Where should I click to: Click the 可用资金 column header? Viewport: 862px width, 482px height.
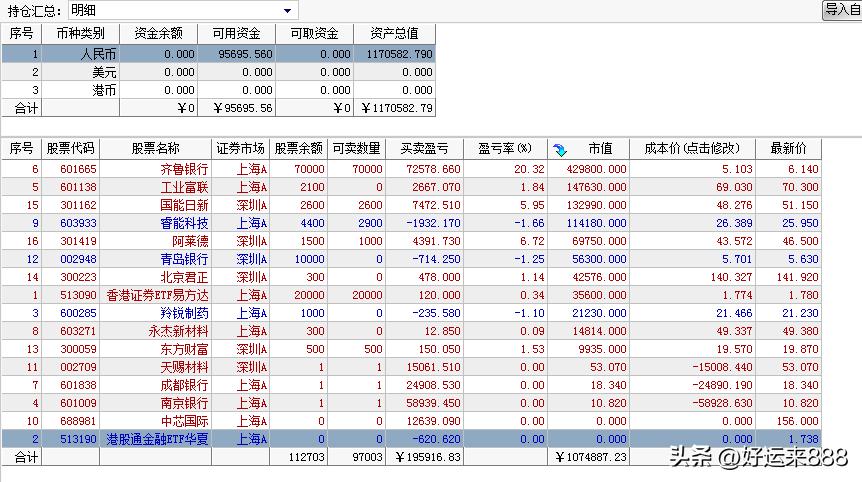coord(236,34)
